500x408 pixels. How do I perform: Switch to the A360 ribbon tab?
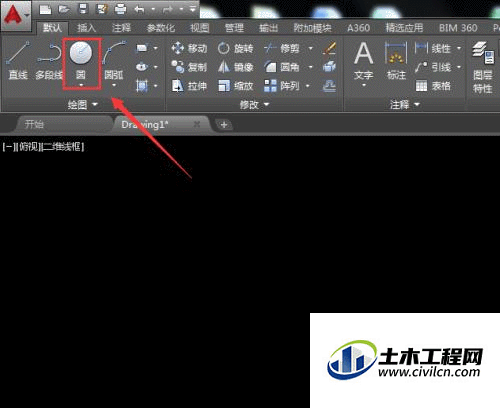click(x=359, y=28)
